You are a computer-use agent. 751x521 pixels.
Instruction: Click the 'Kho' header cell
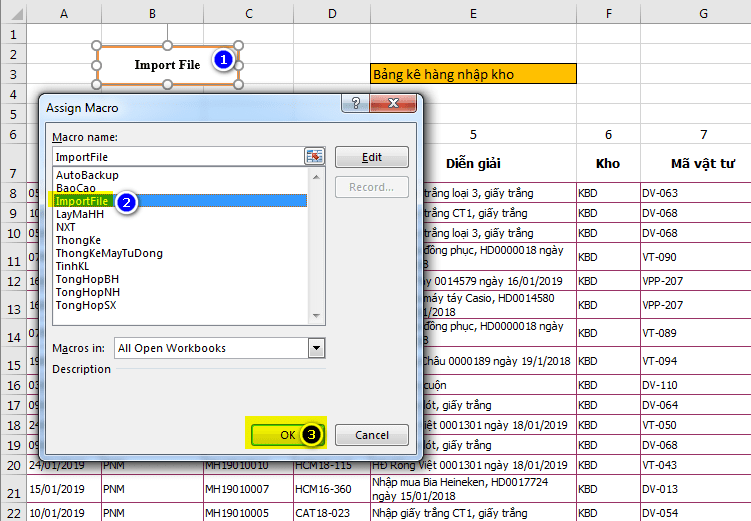tap(608, 163)
